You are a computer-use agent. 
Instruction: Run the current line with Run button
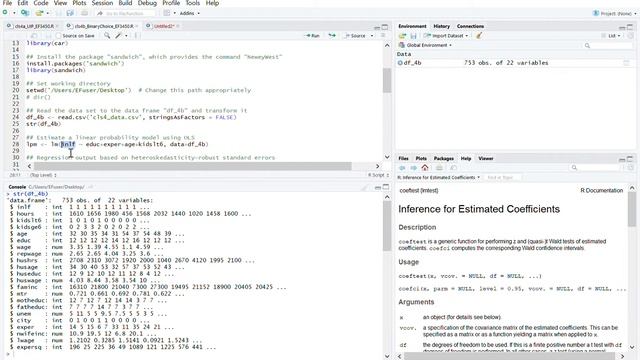click(312, 36)
